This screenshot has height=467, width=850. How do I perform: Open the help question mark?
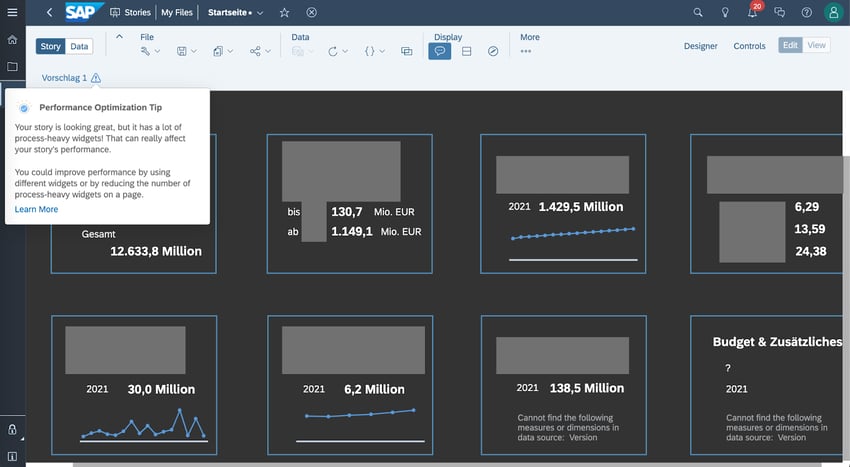coord(807,12)
